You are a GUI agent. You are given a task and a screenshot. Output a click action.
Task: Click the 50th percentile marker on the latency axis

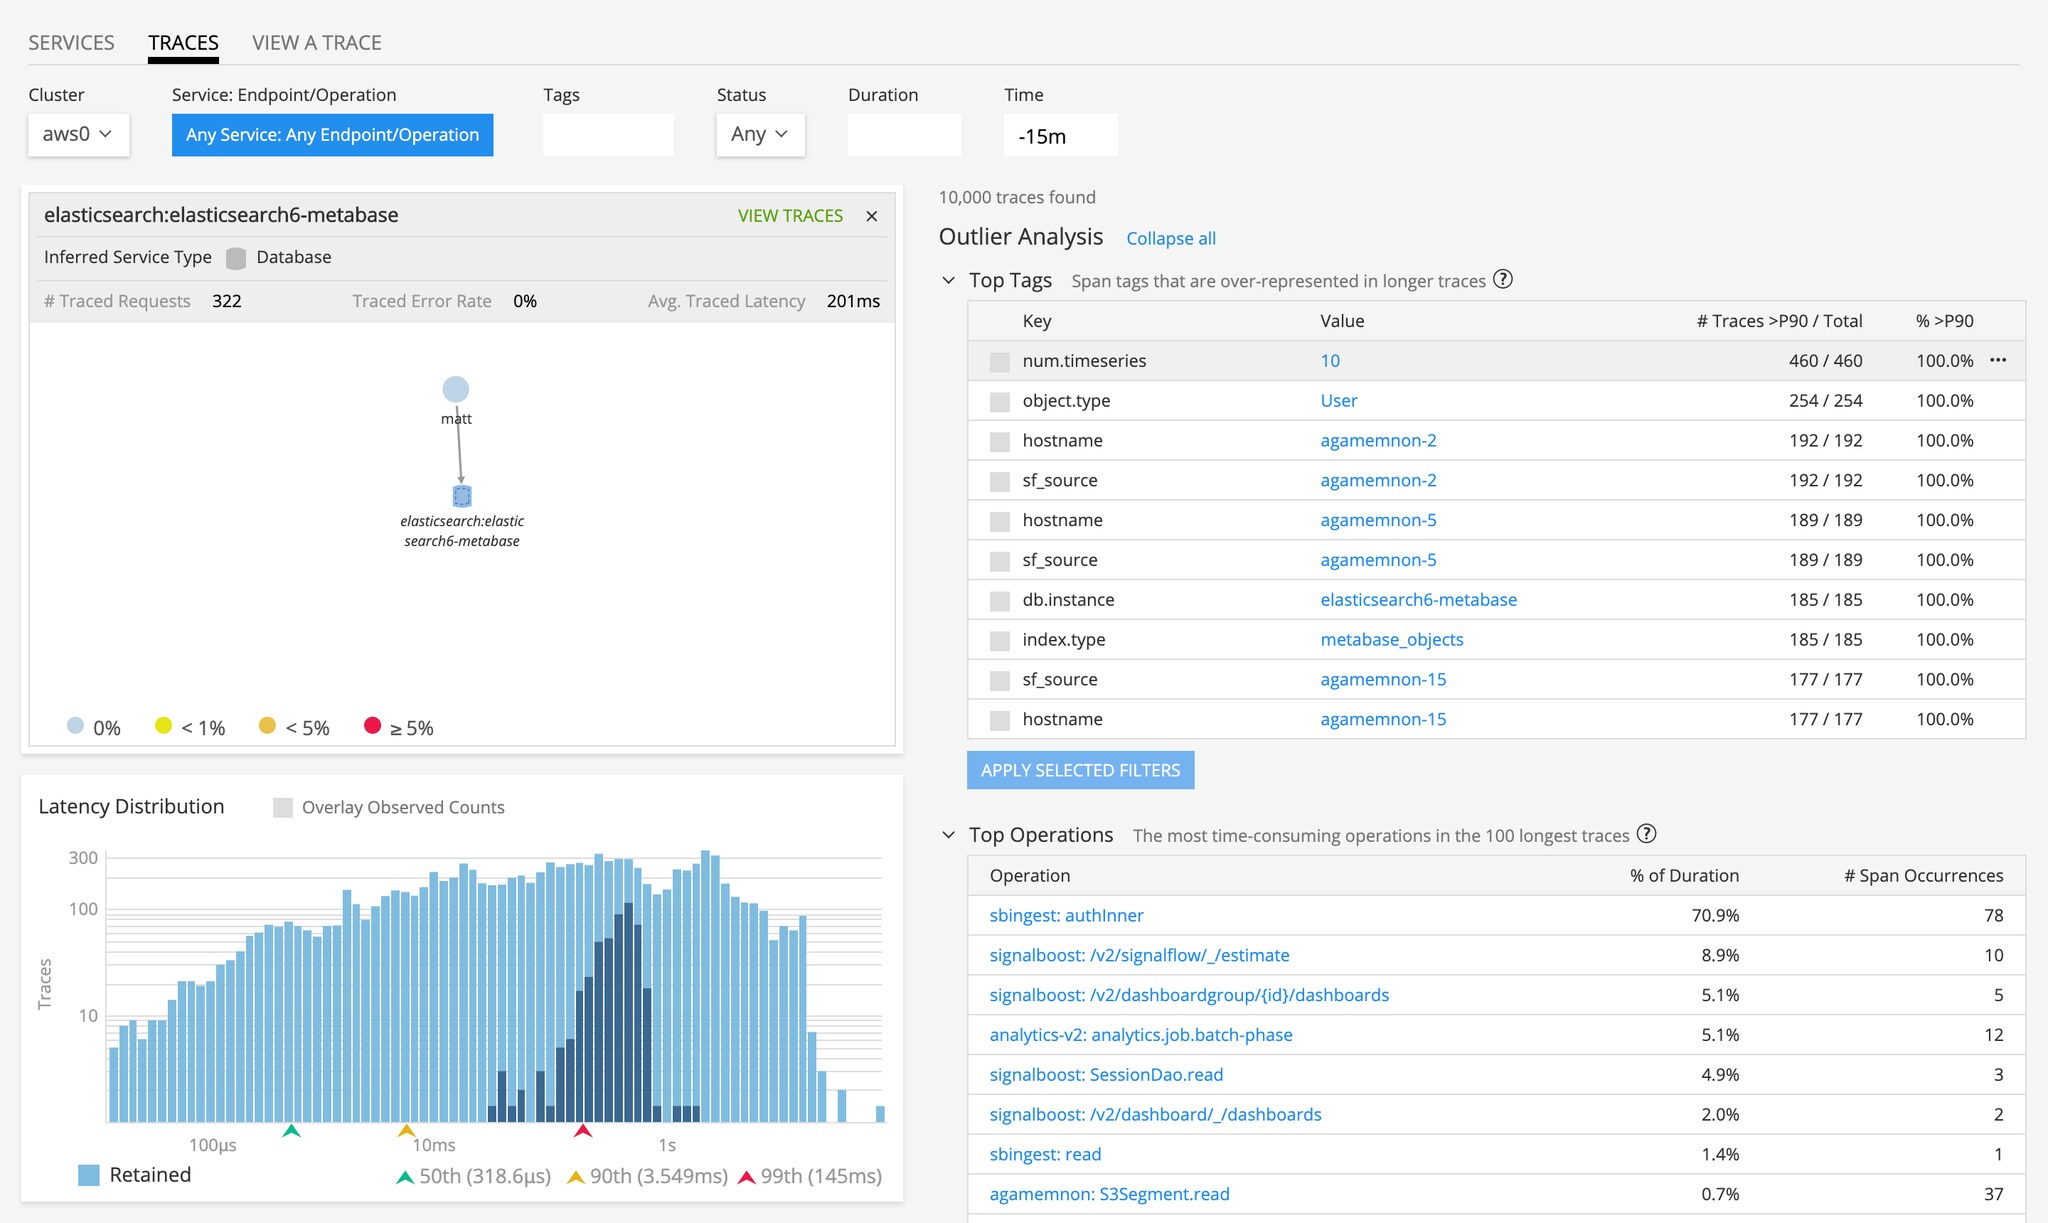pos(291,1131)
